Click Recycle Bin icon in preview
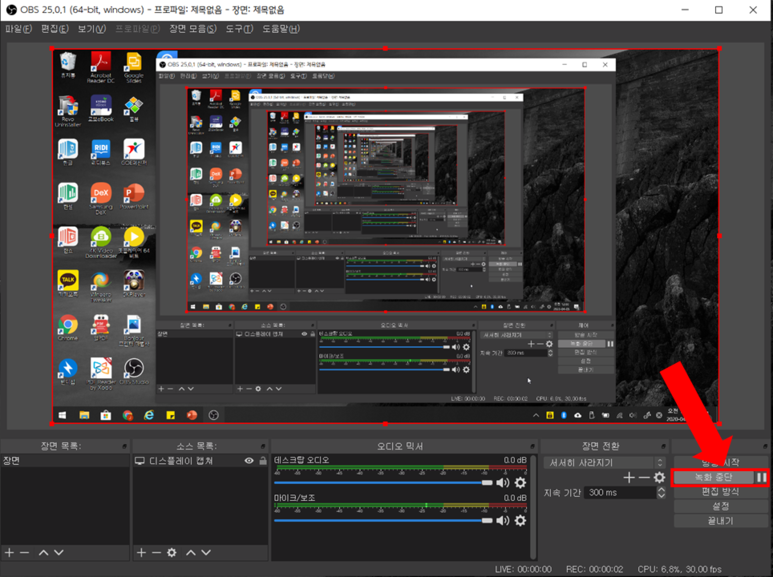The height and width of the screenshot is (577, 773). point(68,65)
